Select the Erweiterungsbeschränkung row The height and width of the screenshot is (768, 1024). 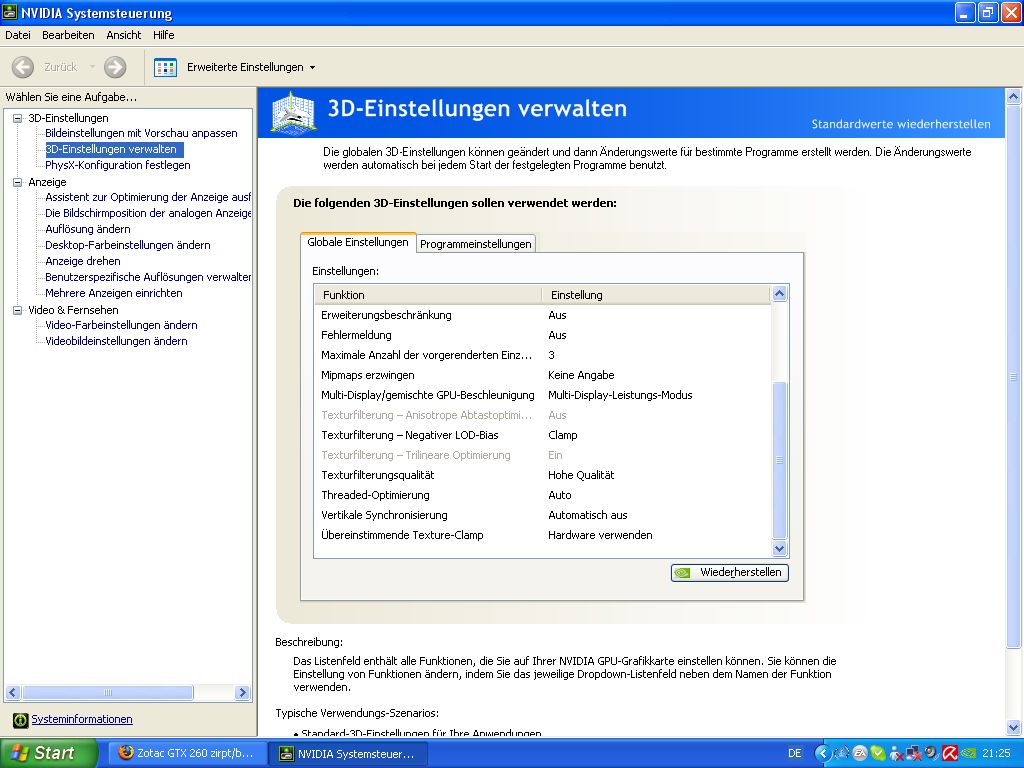[543, 315]
